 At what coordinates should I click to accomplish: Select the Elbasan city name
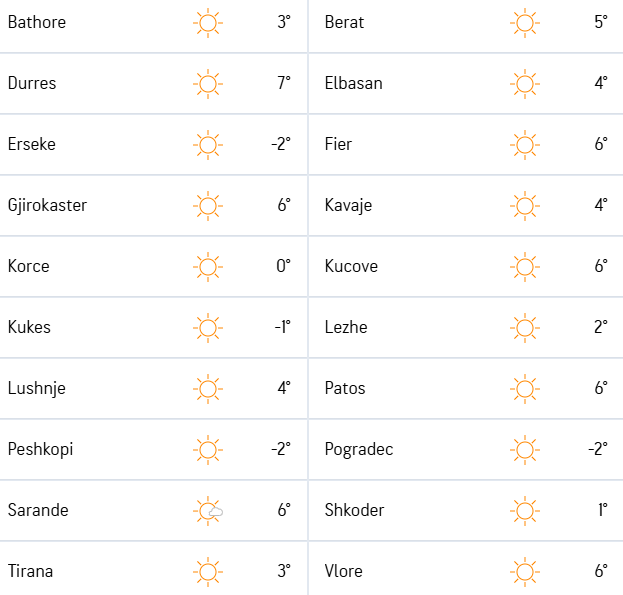[354, 83]
